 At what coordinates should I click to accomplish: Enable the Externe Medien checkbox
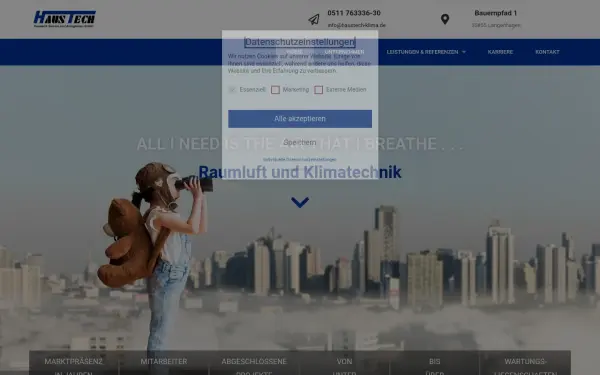318,90
